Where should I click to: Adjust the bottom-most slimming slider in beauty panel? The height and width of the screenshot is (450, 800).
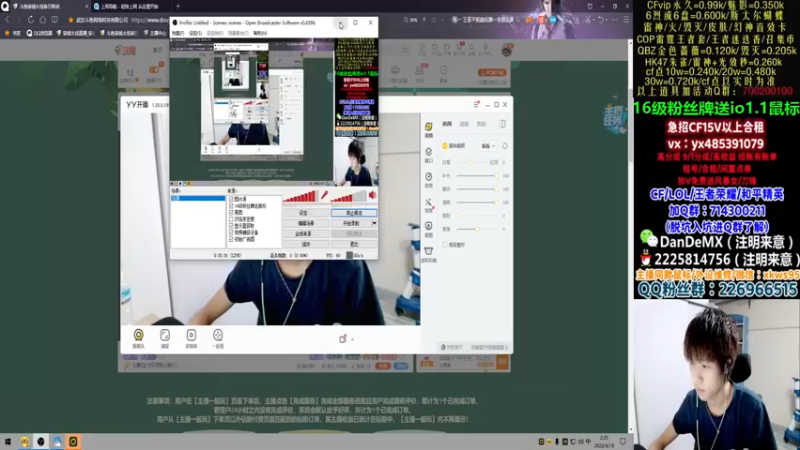tap(477, 229)
